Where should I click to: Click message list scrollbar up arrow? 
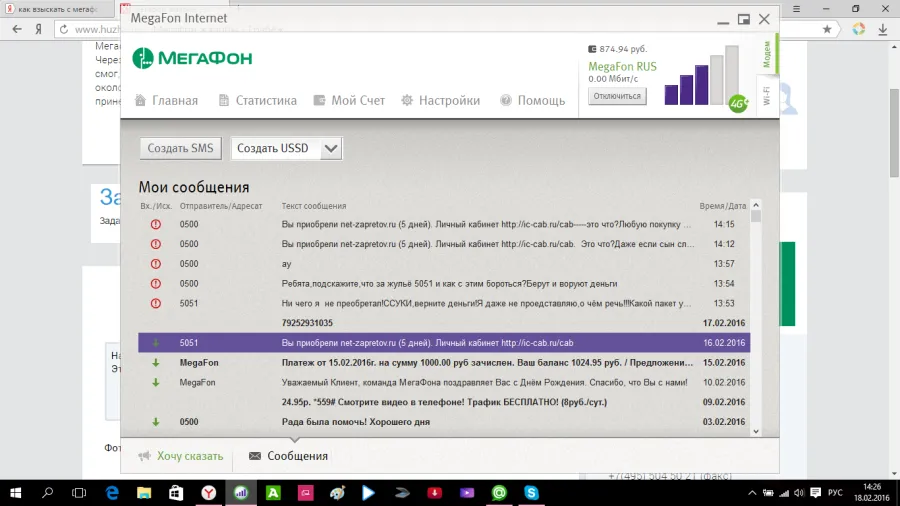pyautogui.click(x=756, y=205)
